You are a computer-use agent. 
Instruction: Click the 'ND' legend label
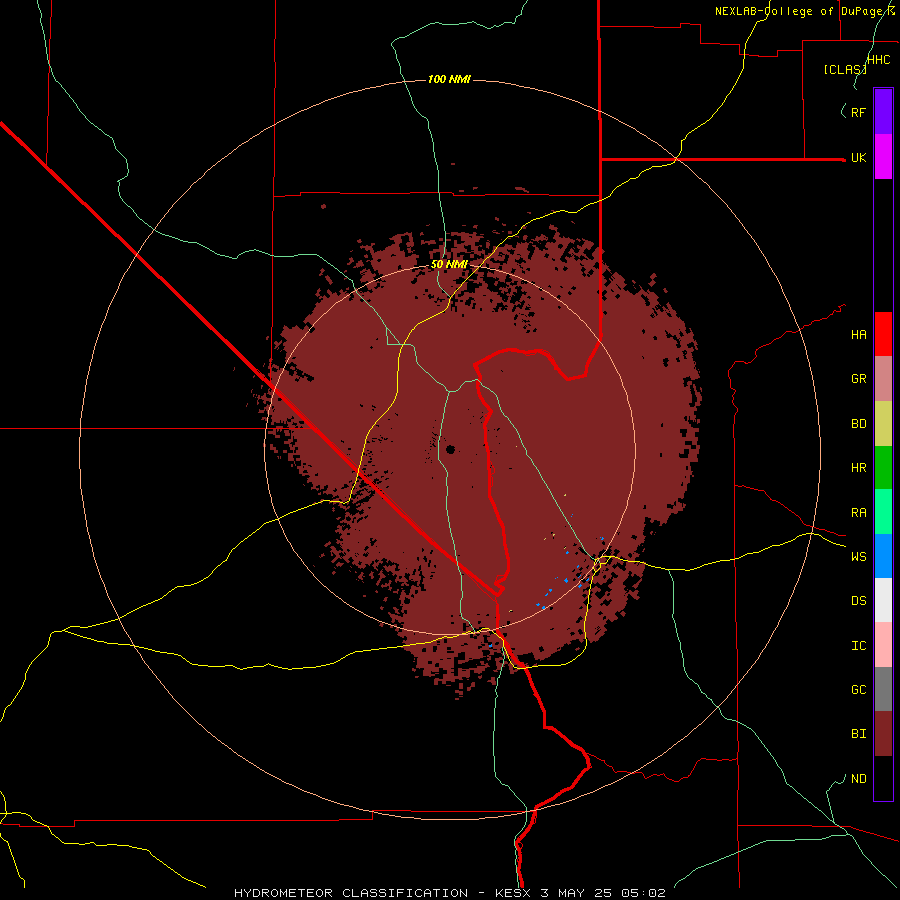tap(858, 779)
